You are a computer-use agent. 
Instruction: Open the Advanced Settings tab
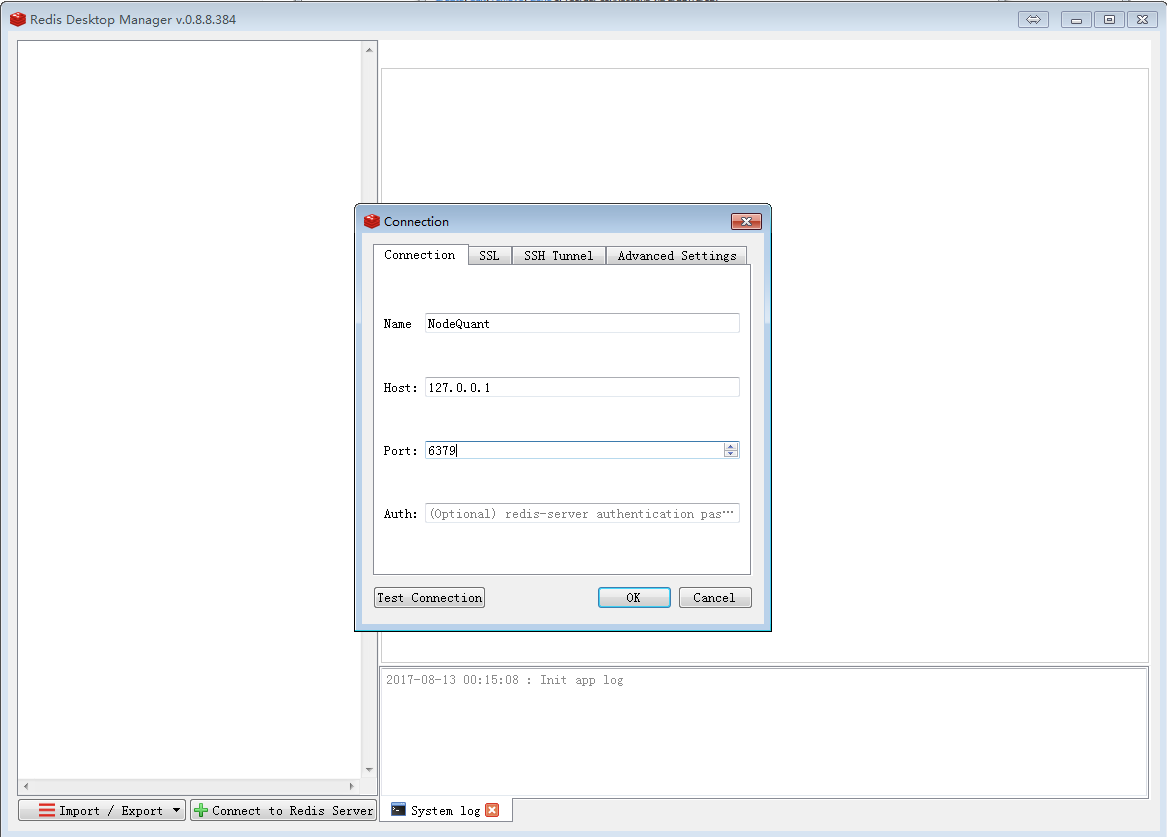coord(677,255)
